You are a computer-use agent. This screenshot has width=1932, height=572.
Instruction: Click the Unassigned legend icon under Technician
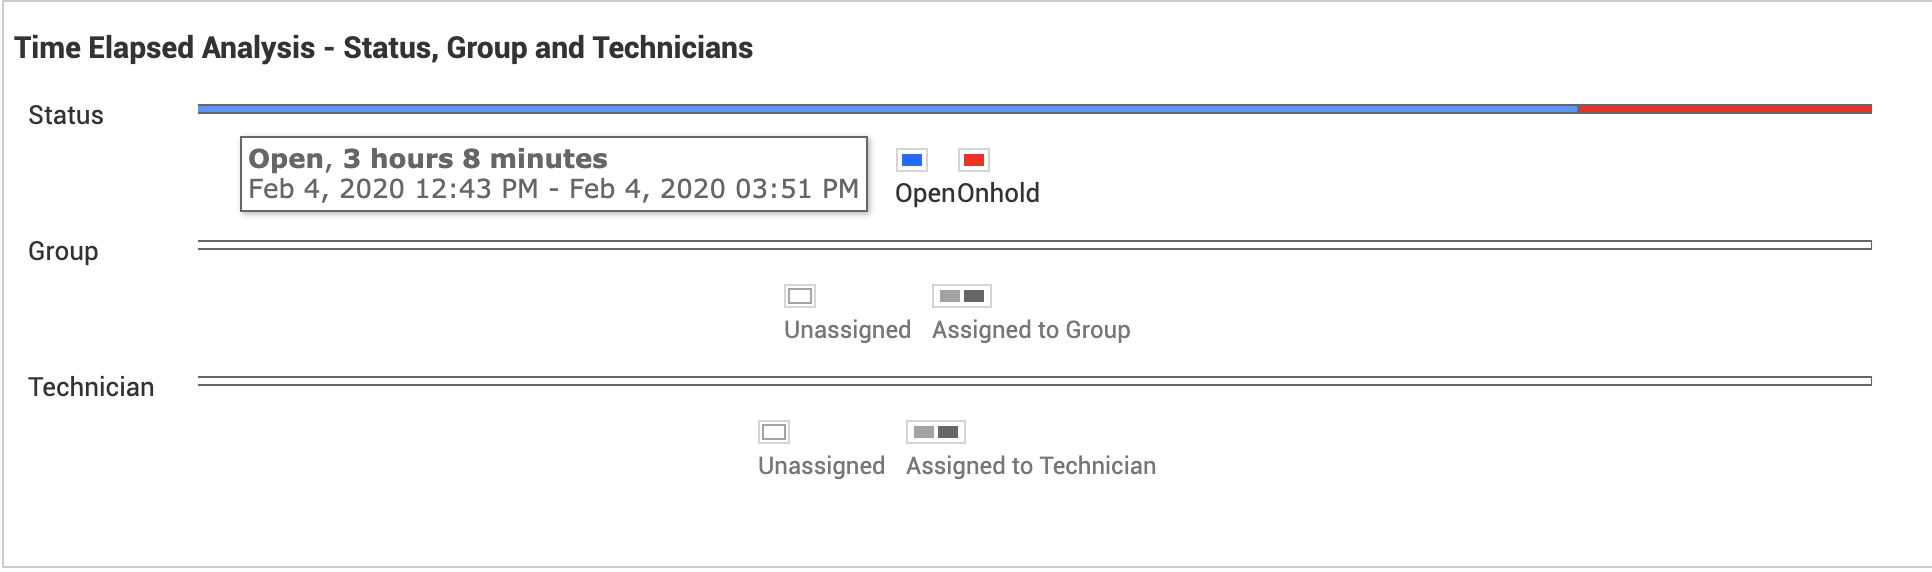(x=774, y=432)
